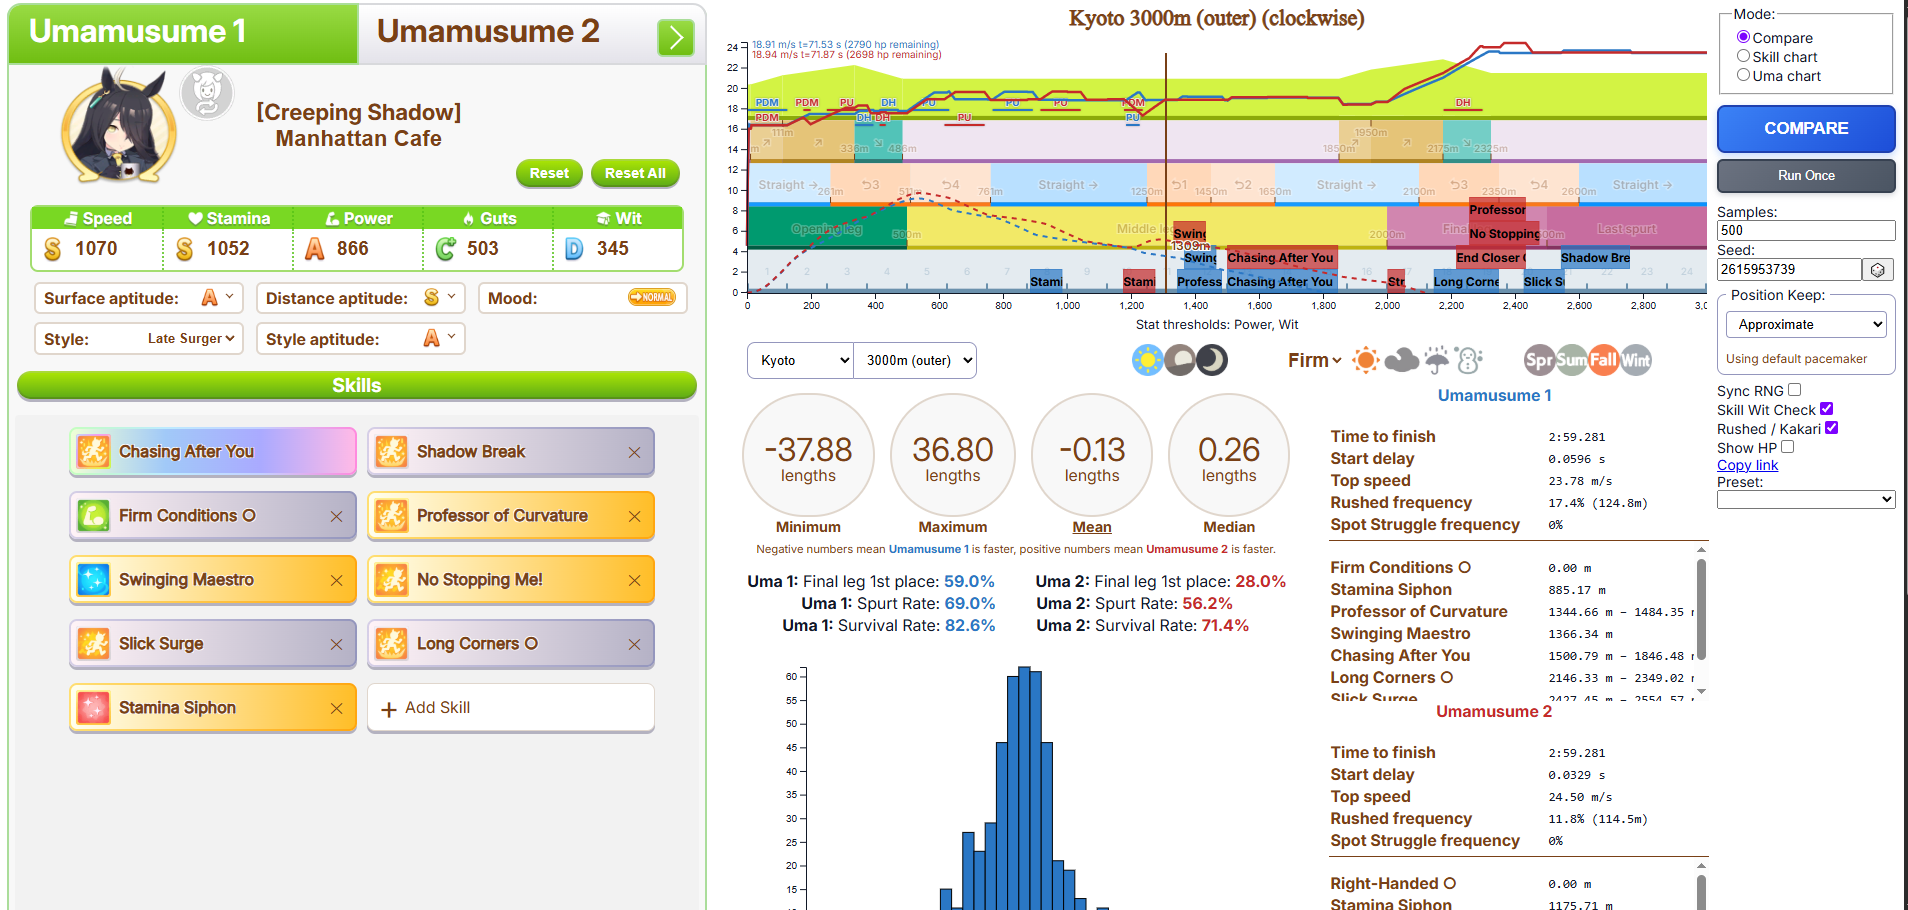1908x910 pixels.
Task: Open the 3000m (outer) course dropdown
Action: pyautogui.click(x=915, y=360)
